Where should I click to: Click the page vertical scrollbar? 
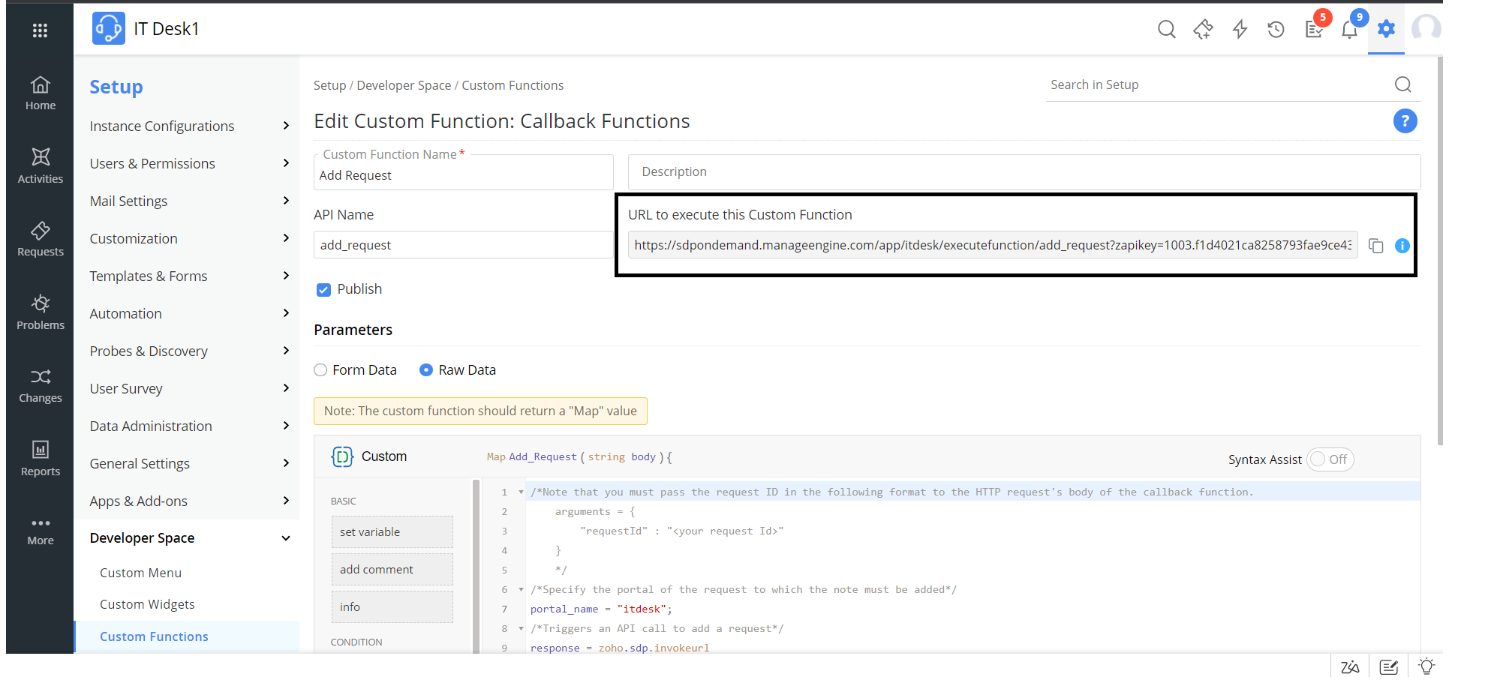pyautogui.click(x=1439, y=250)
